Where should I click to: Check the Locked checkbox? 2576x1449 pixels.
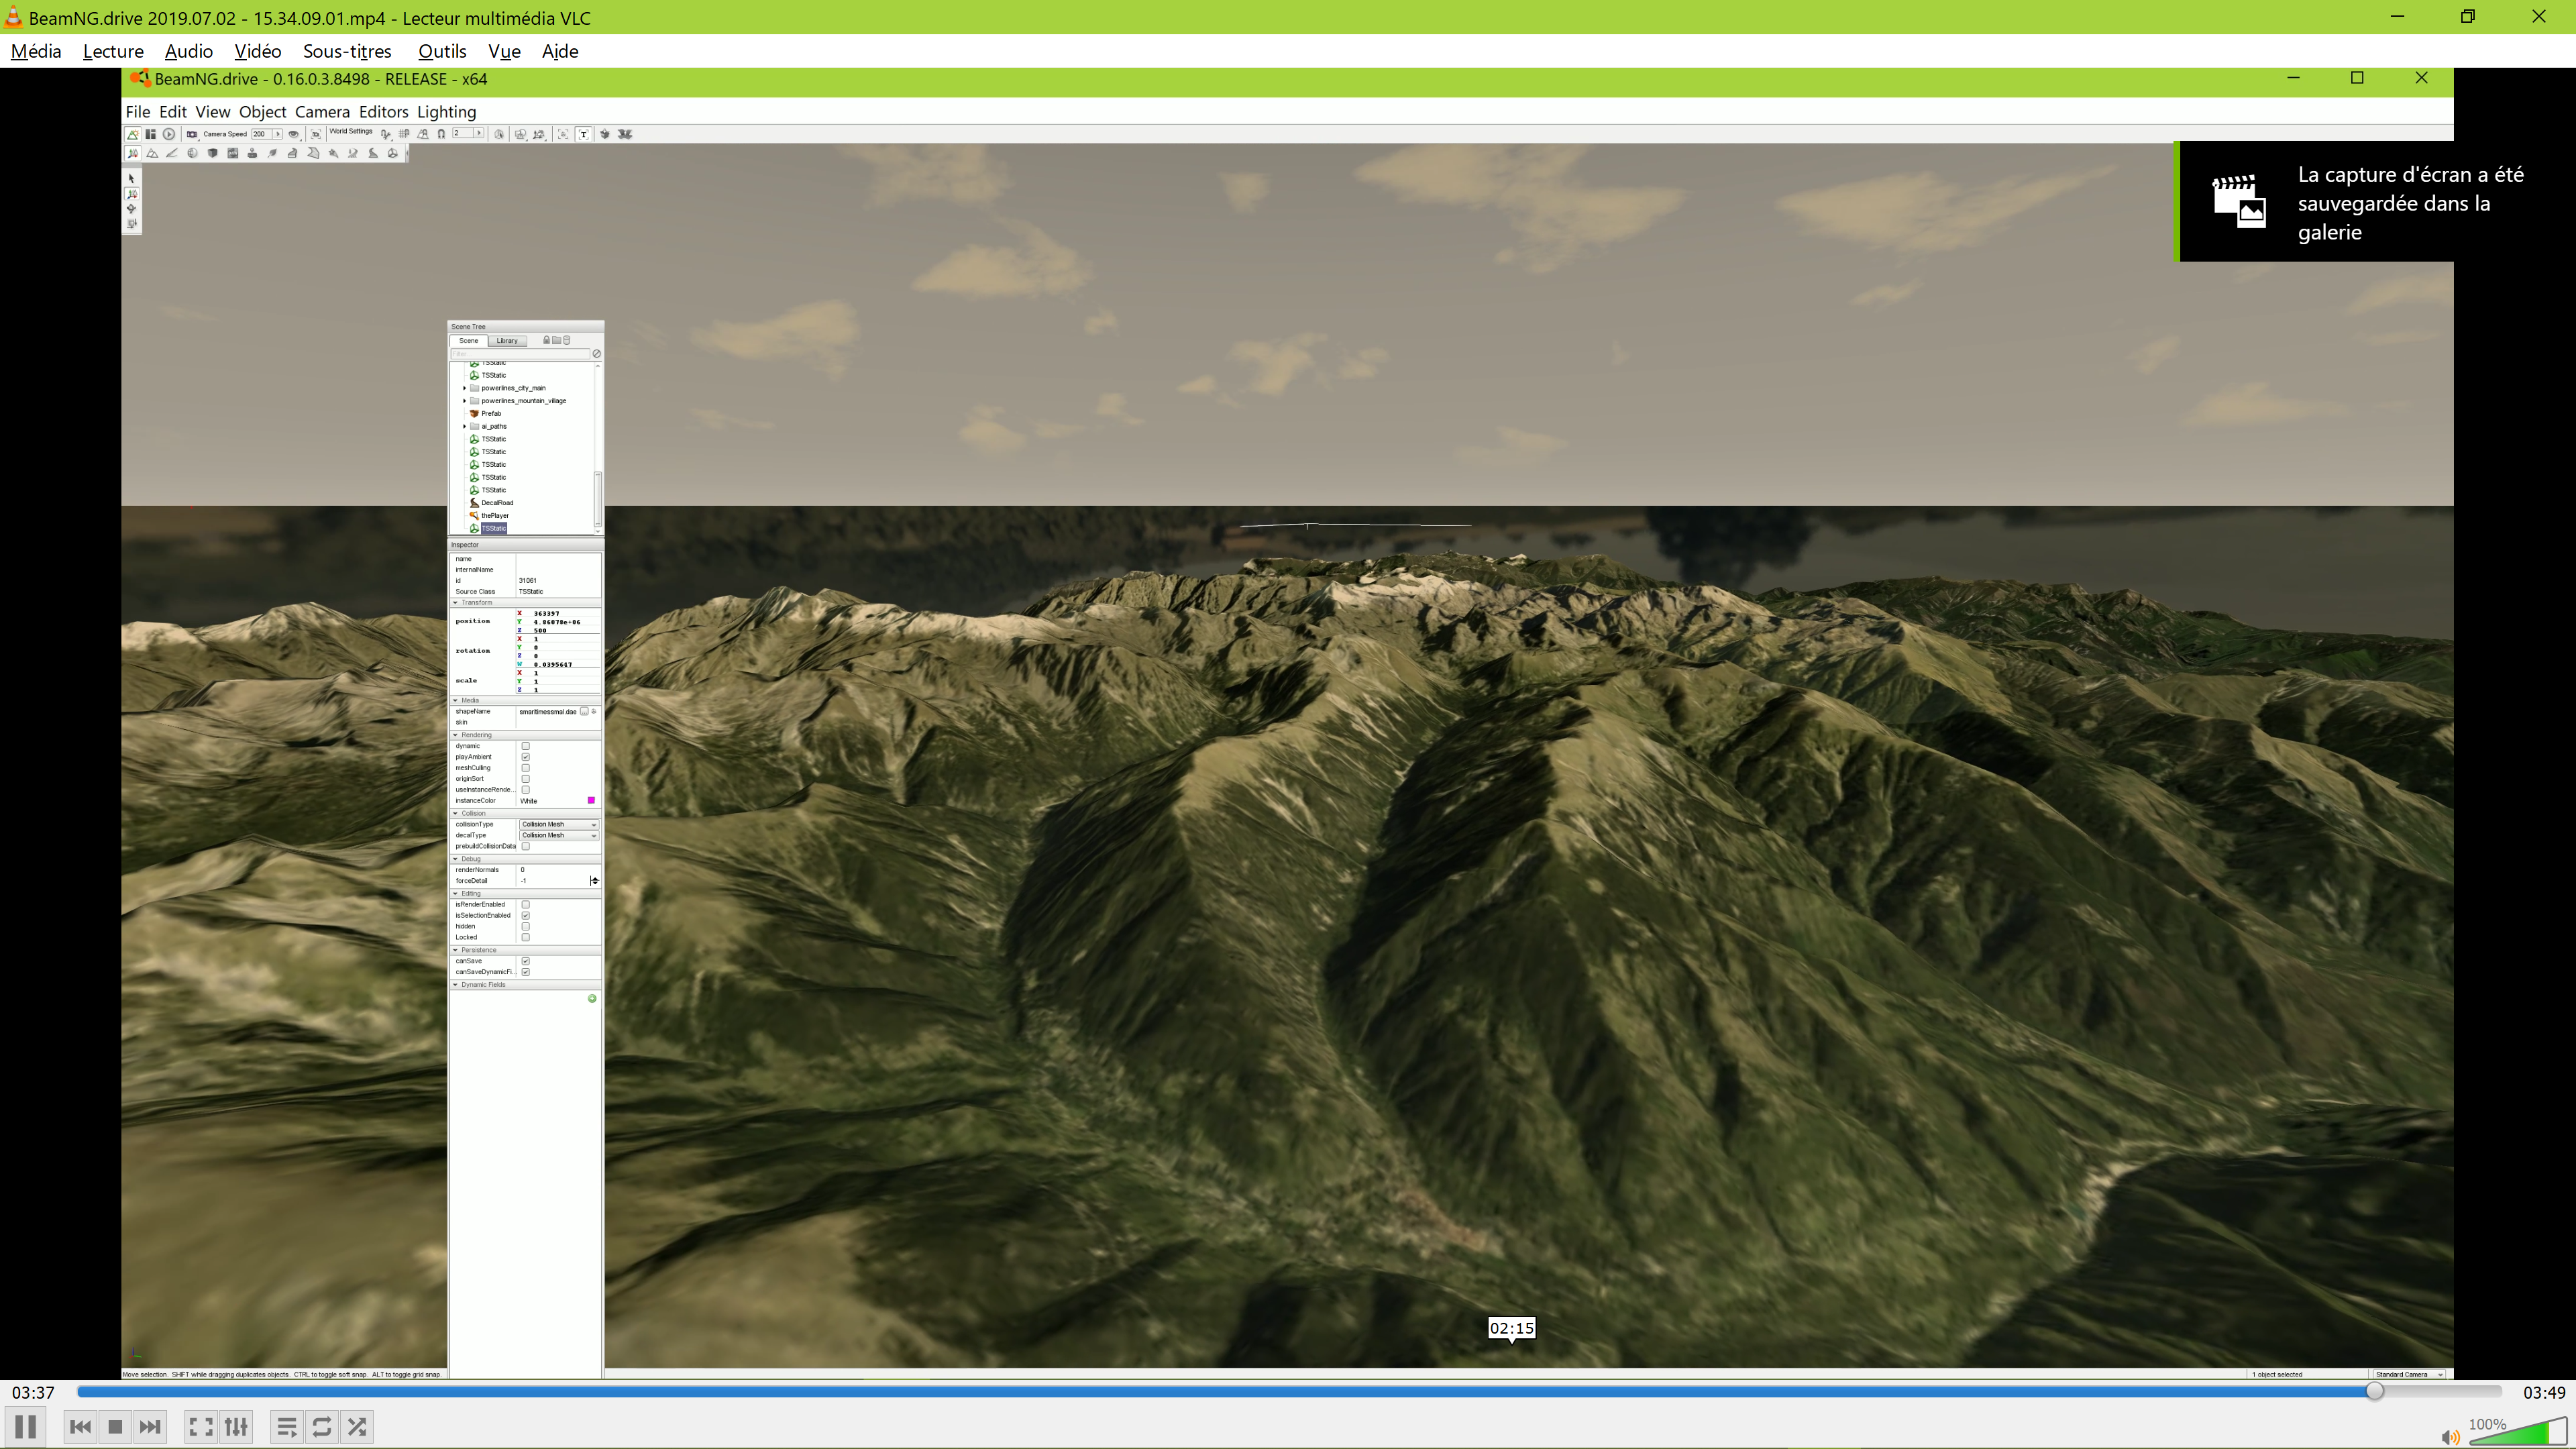point(525,938)
